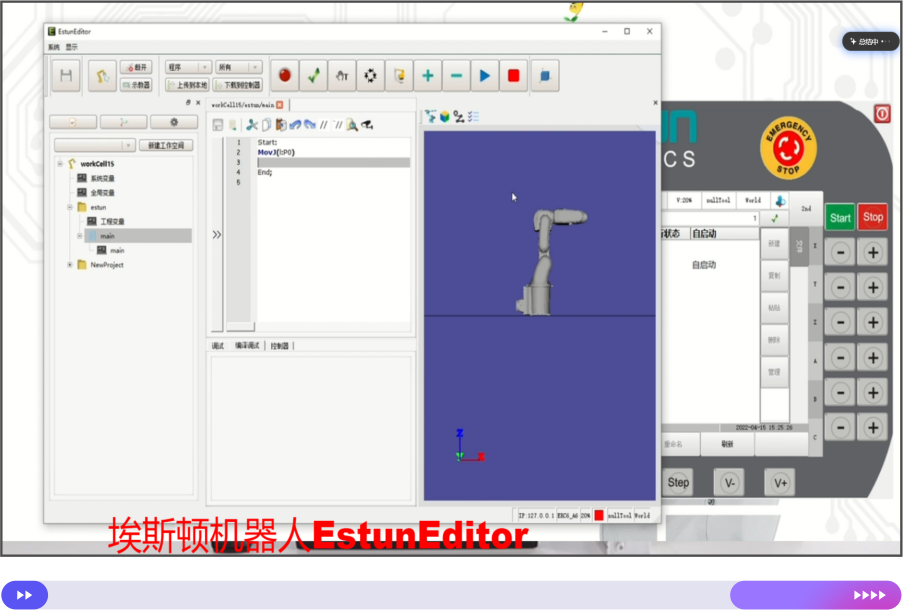The height and width of the screenshot is (610, 903).
Task: Open the 系统 menu
Action: [x=54, y=47]
